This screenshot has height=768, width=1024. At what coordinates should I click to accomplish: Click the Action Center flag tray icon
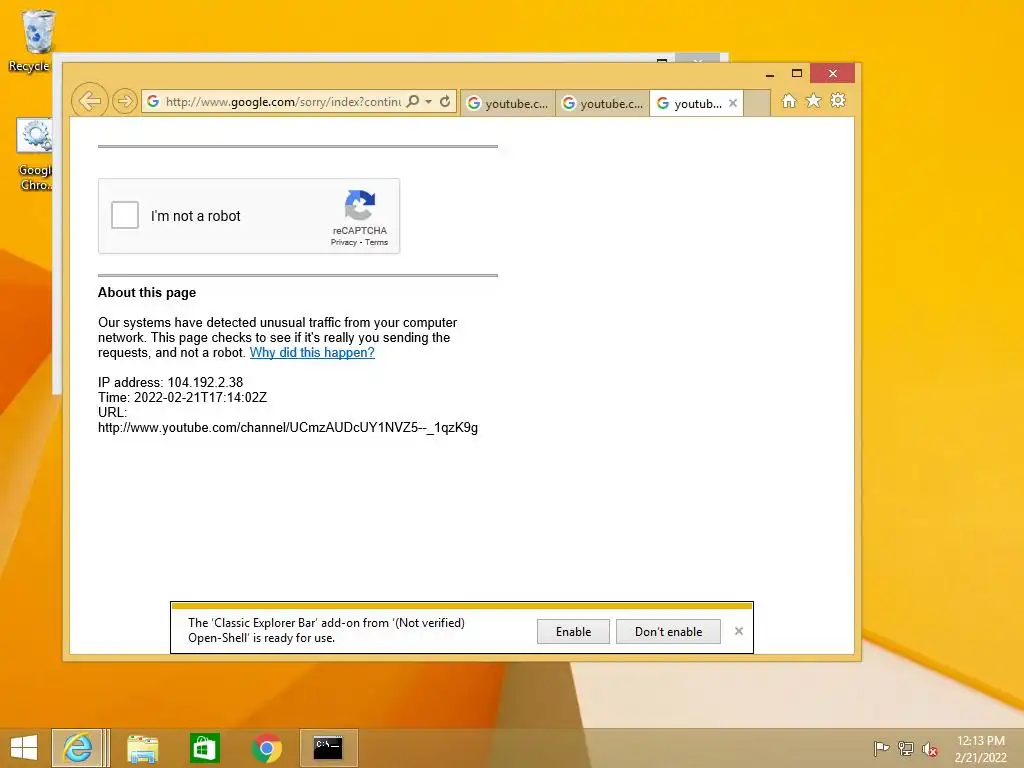tap(882, 748)
